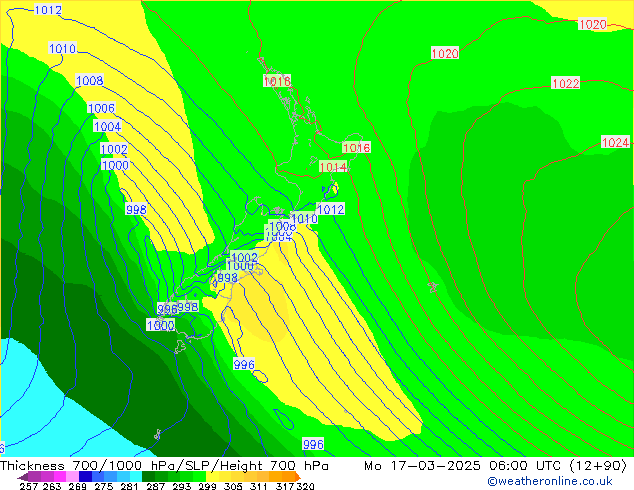Click the left arrow end of the color scale

coord(23,477)
